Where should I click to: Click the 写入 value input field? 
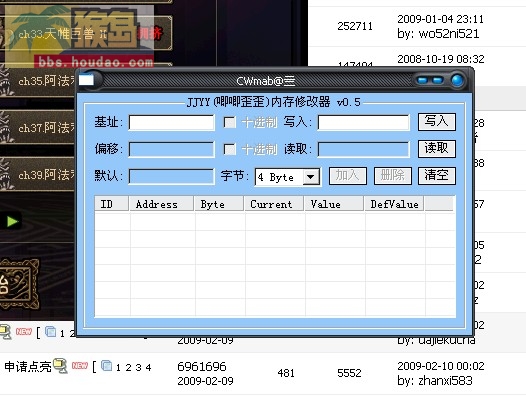pos(364,122)
